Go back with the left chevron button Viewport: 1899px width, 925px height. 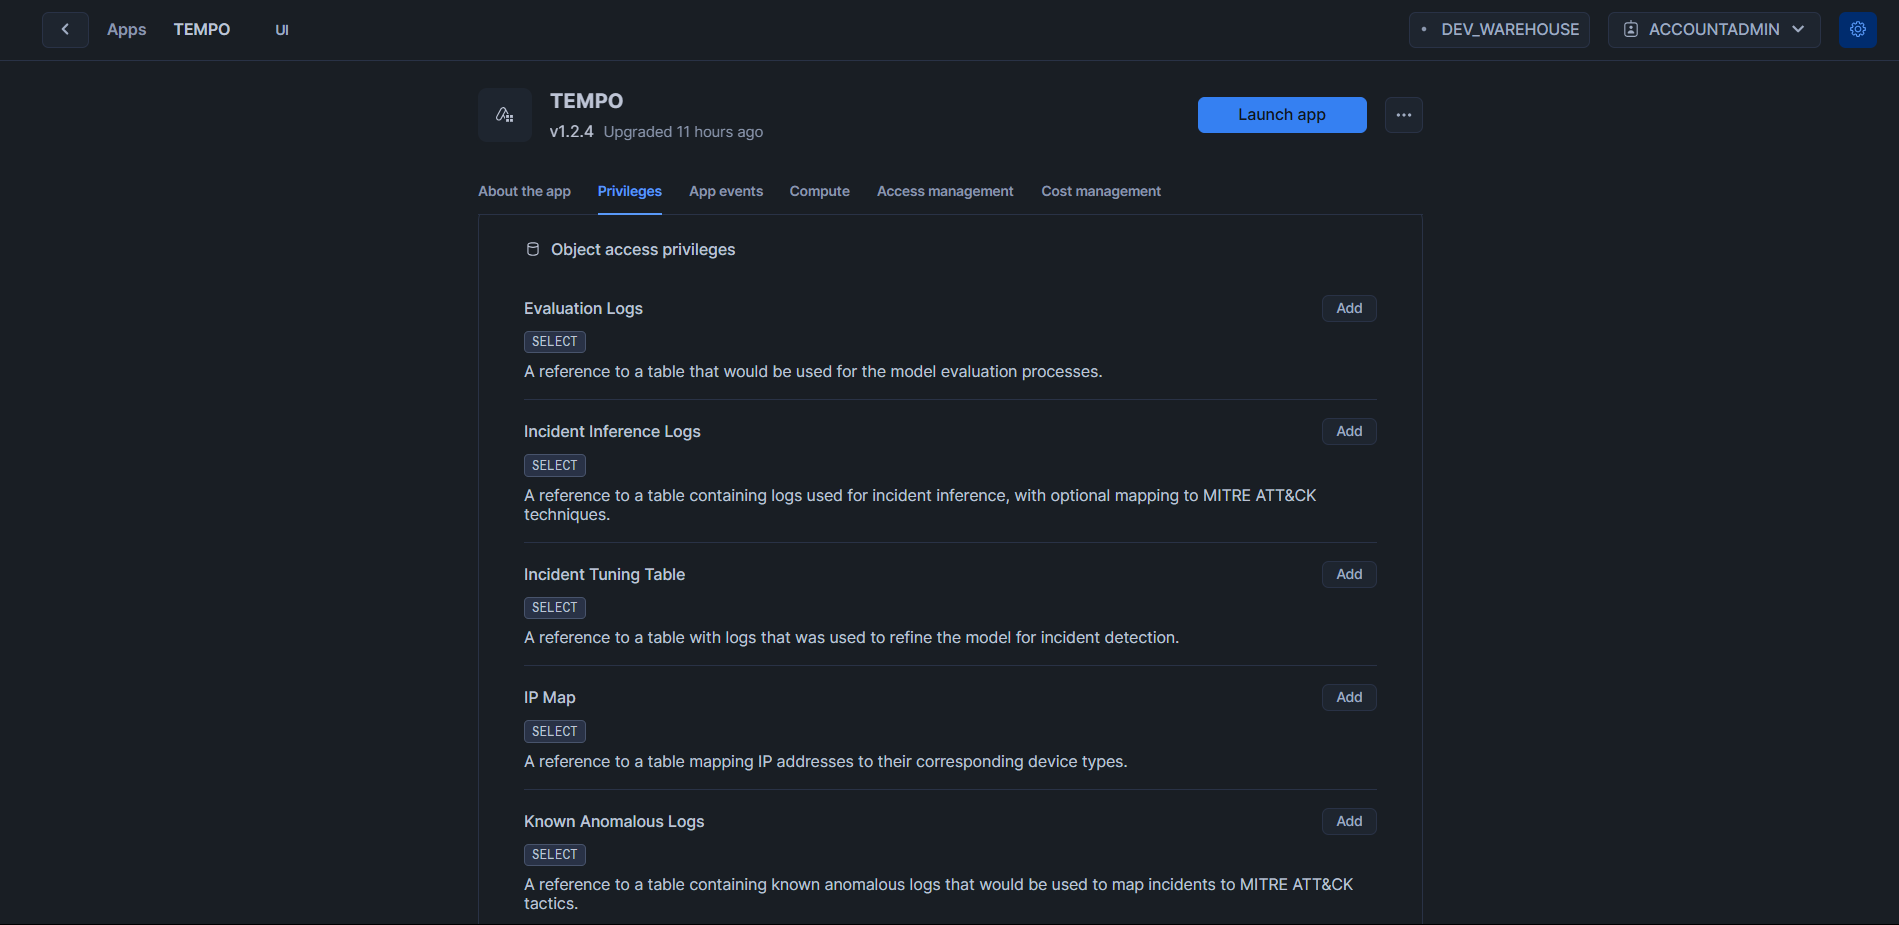[x=65, y=30]
